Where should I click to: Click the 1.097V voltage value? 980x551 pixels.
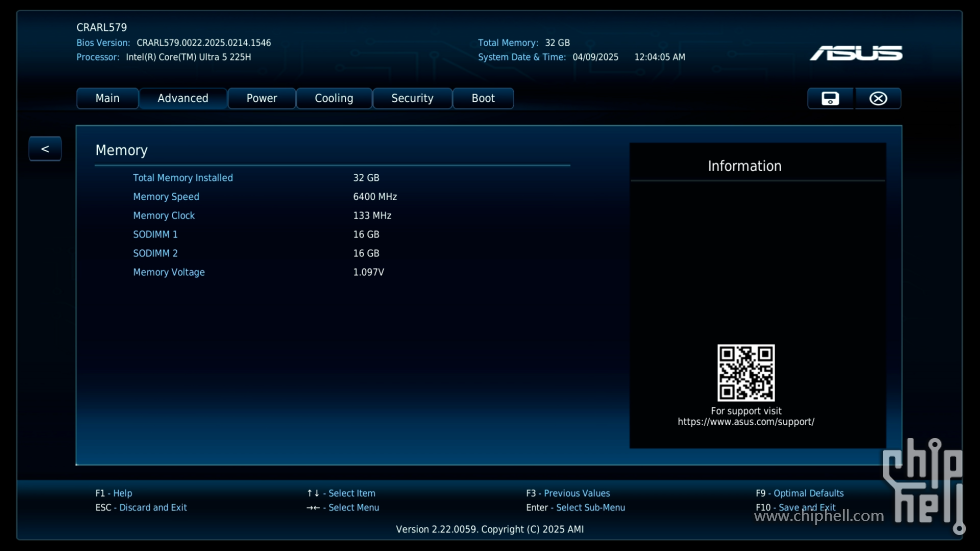(369, 272)
